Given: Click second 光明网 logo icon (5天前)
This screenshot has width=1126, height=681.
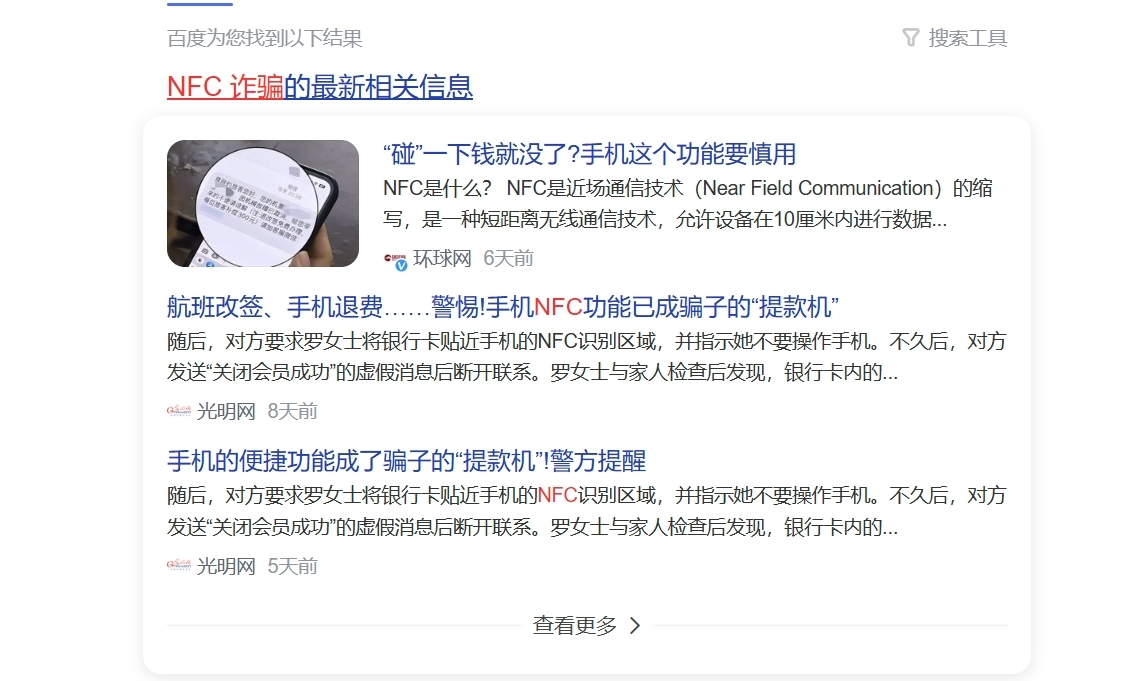Looking at the screenshot, I should click(x=179, y=566).
